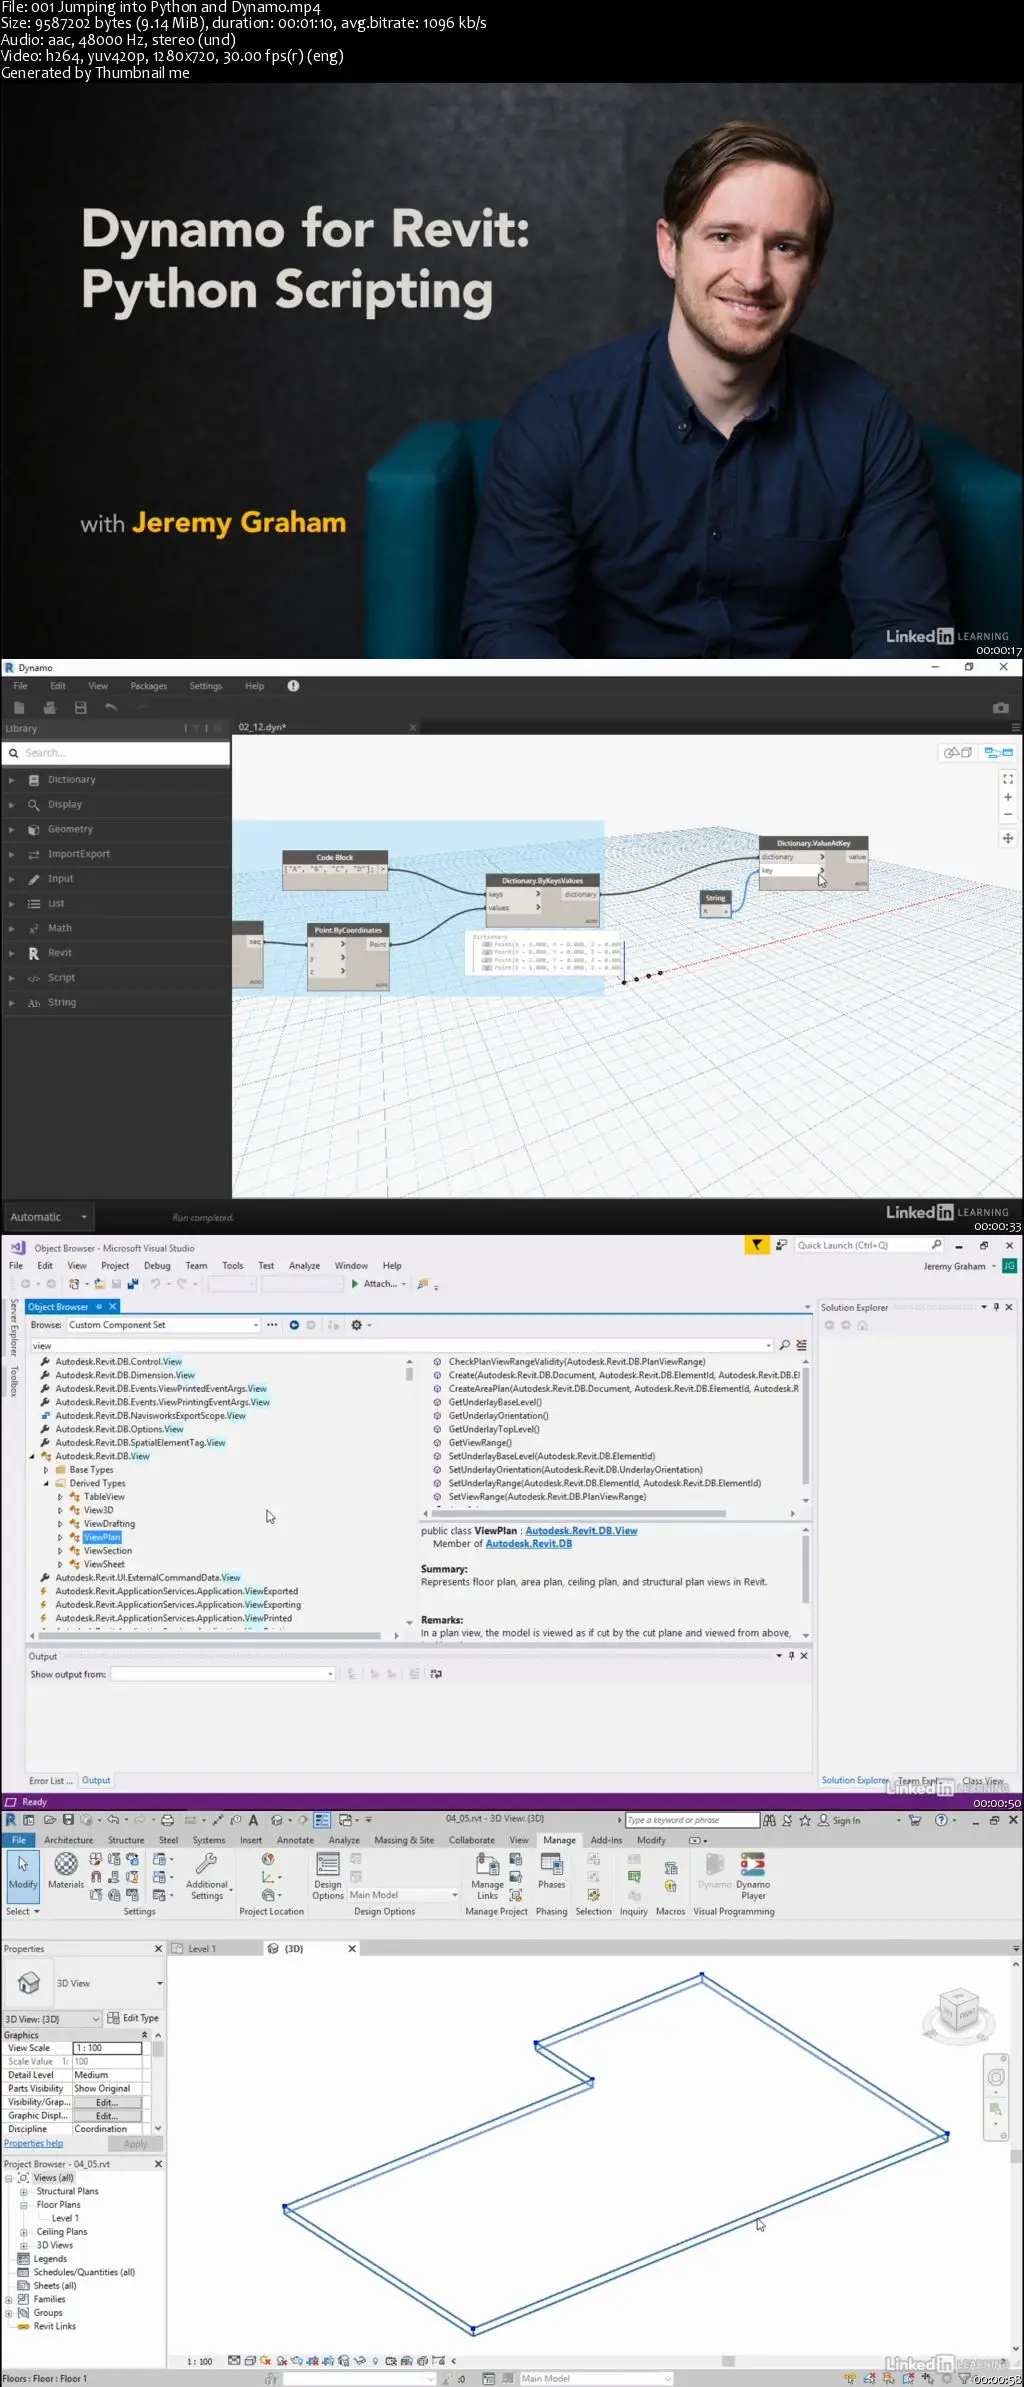Image resolution: width=1024 pixels, height=2387 pixels.
Task: Toggle Dynamo 3D background preview button
Action: 958,752
